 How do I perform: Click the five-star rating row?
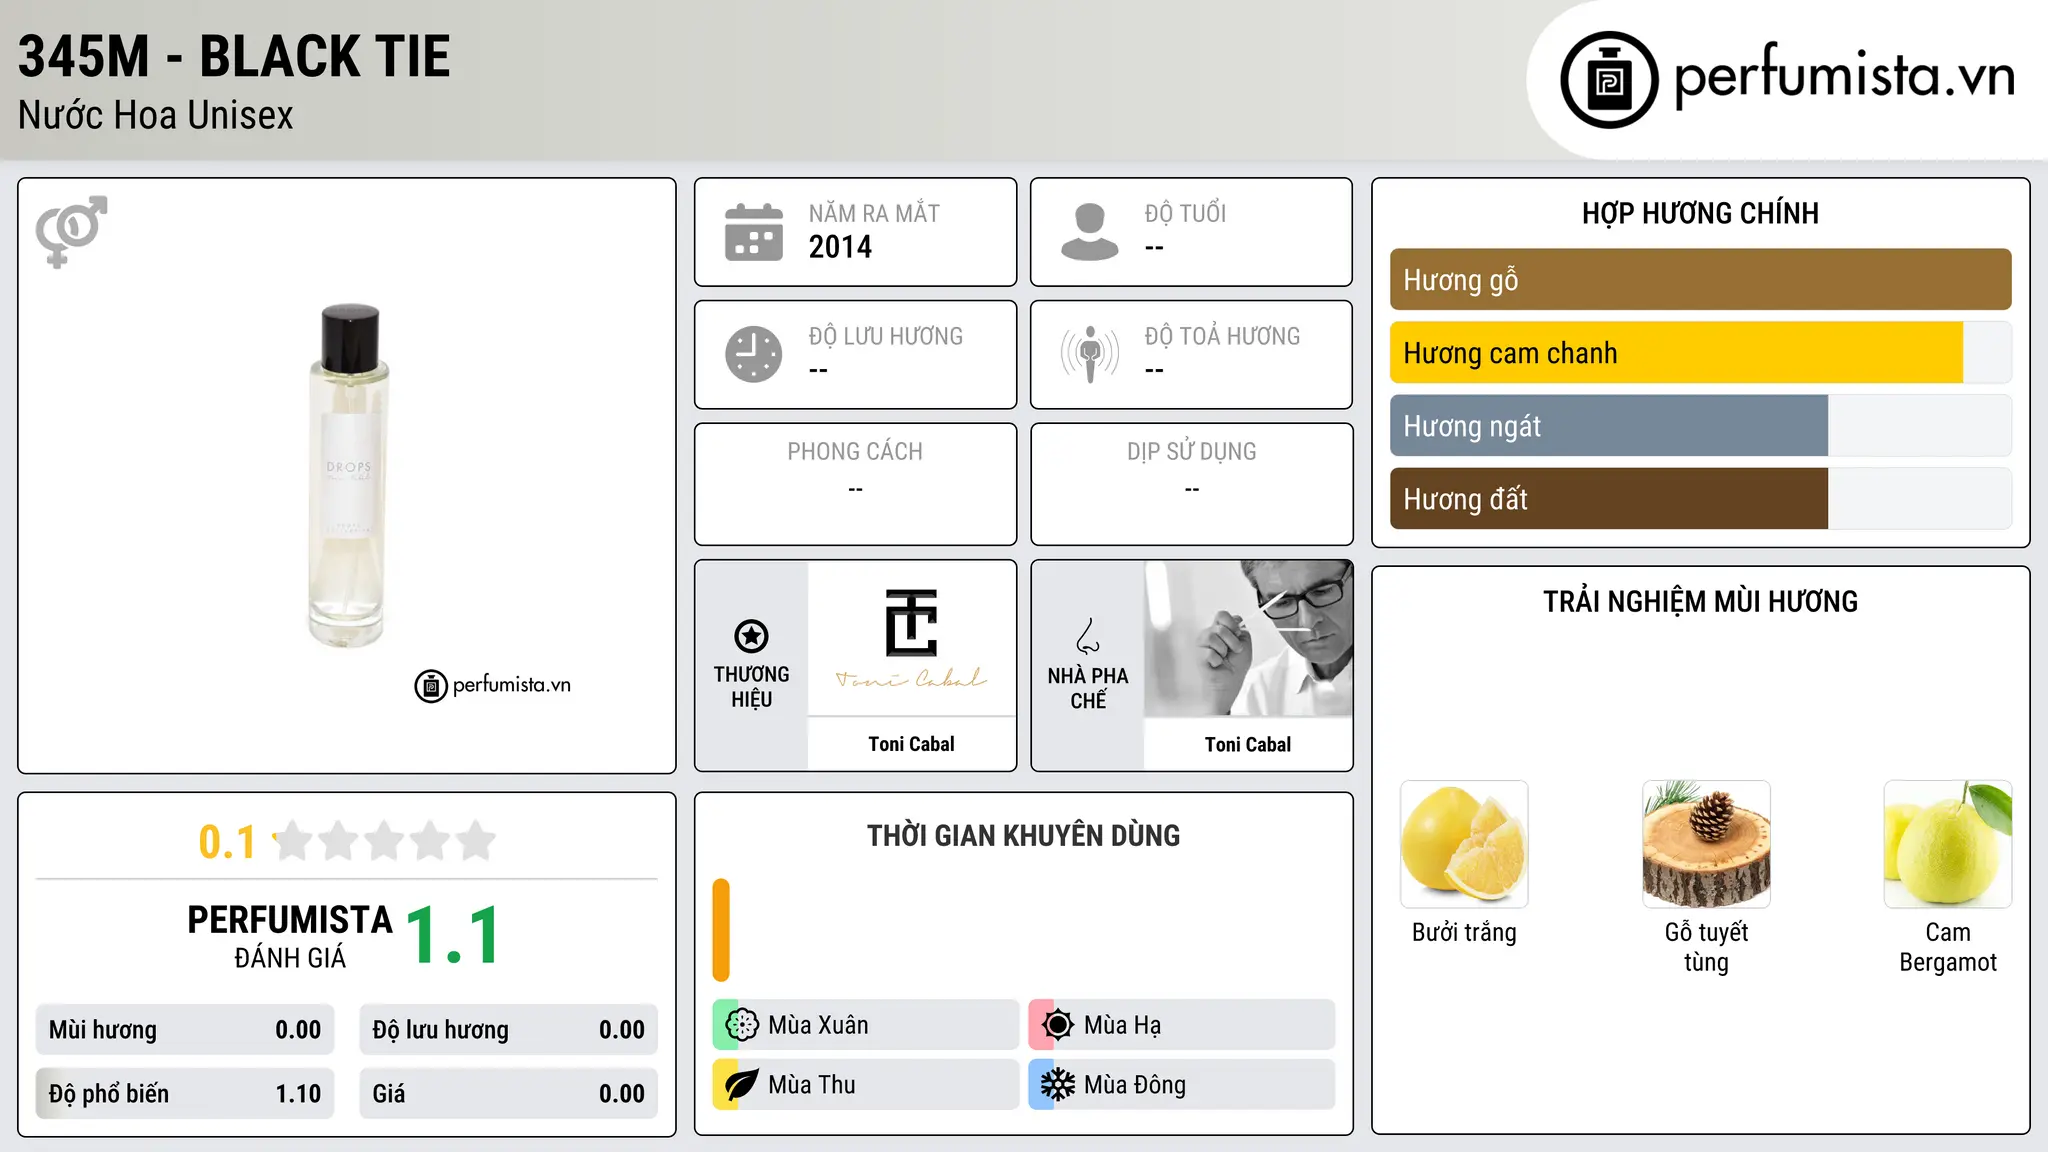[384, 841]
